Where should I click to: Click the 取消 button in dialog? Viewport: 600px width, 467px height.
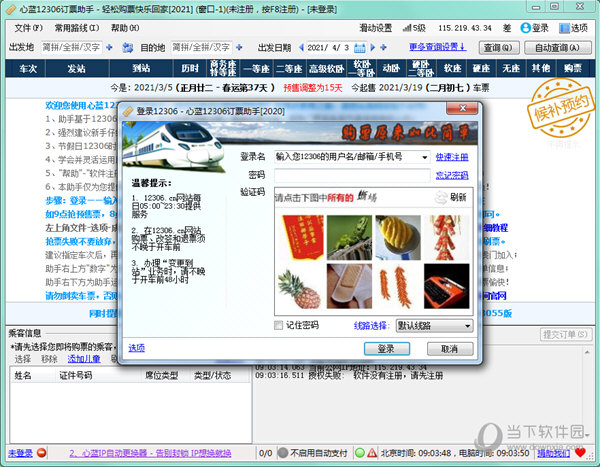coord(450,349)
